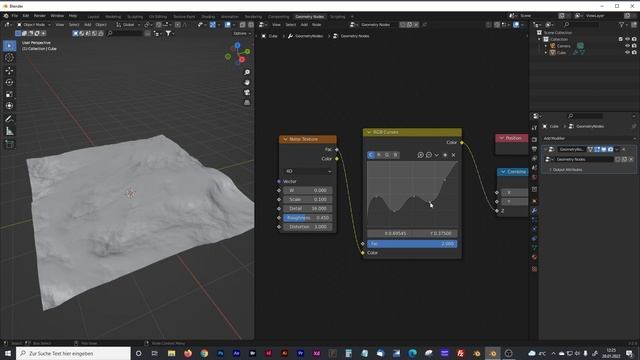Click the Windows search box
640x360 pixels.
[73, 353]
